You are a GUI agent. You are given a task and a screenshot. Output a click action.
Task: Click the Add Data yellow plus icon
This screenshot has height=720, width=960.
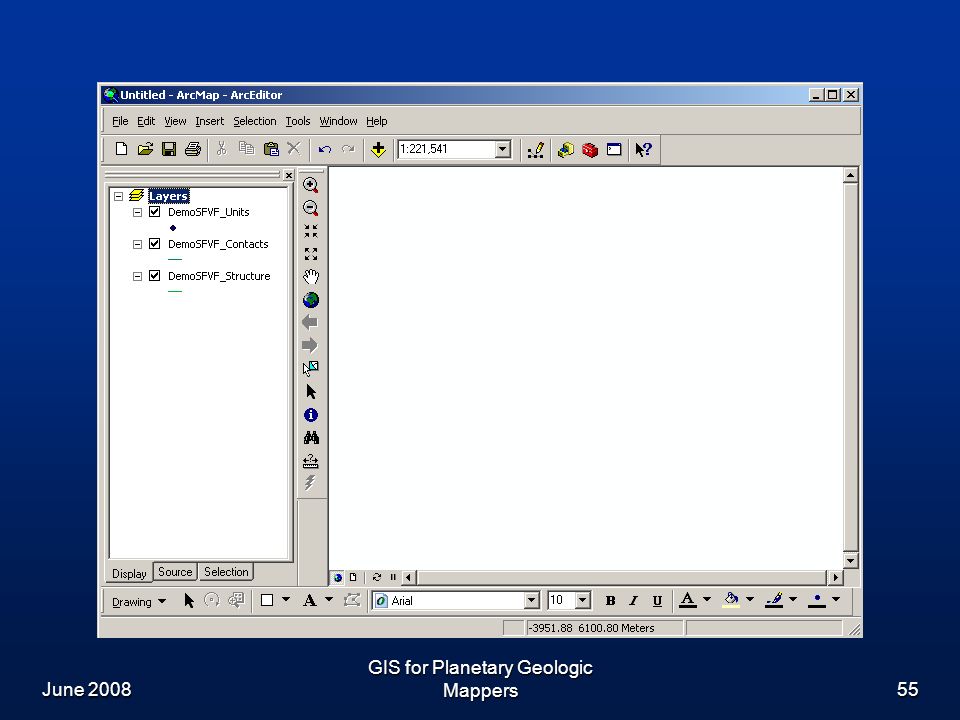(378, 149)
